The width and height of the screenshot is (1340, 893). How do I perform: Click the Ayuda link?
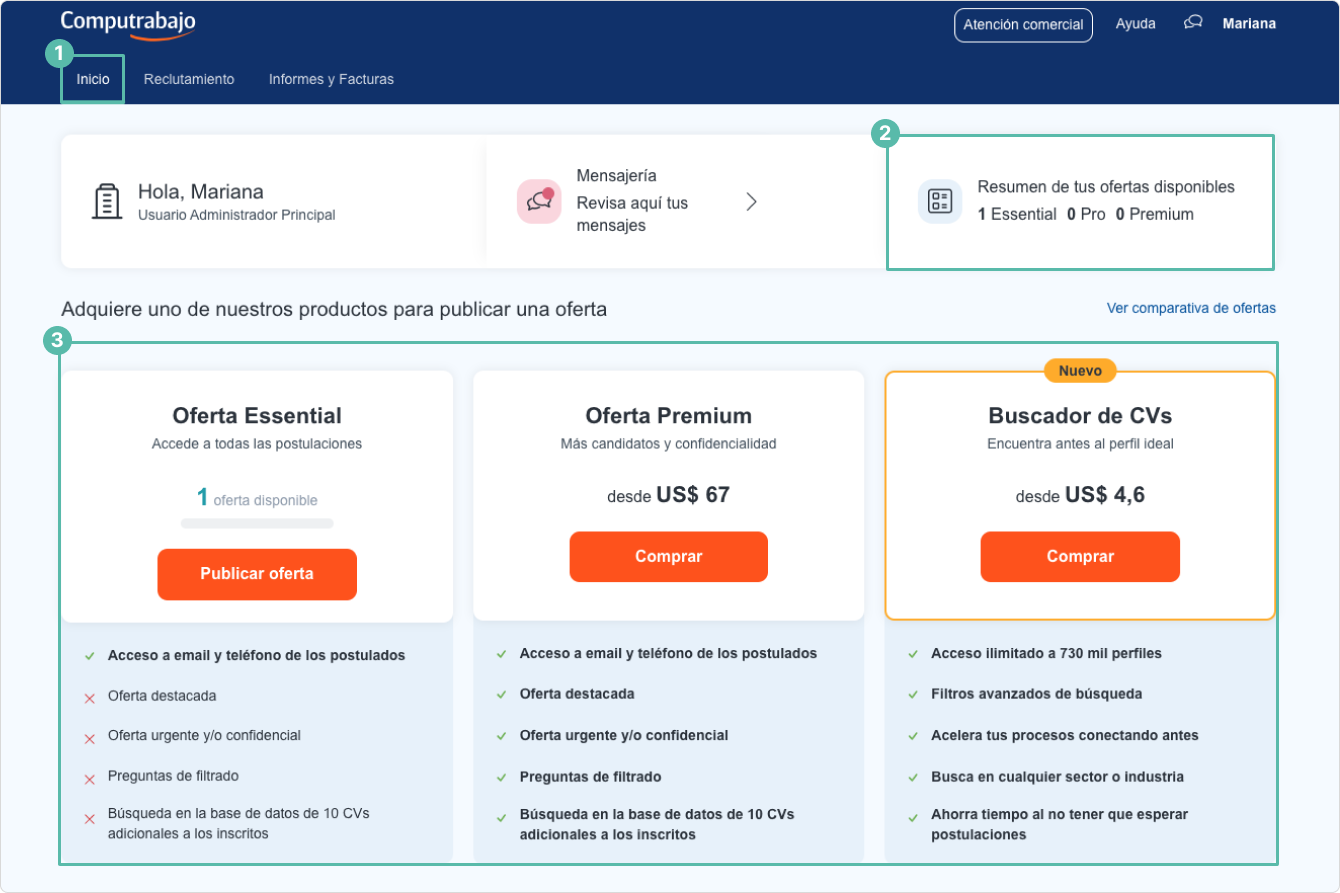(x=1135, y=22)
